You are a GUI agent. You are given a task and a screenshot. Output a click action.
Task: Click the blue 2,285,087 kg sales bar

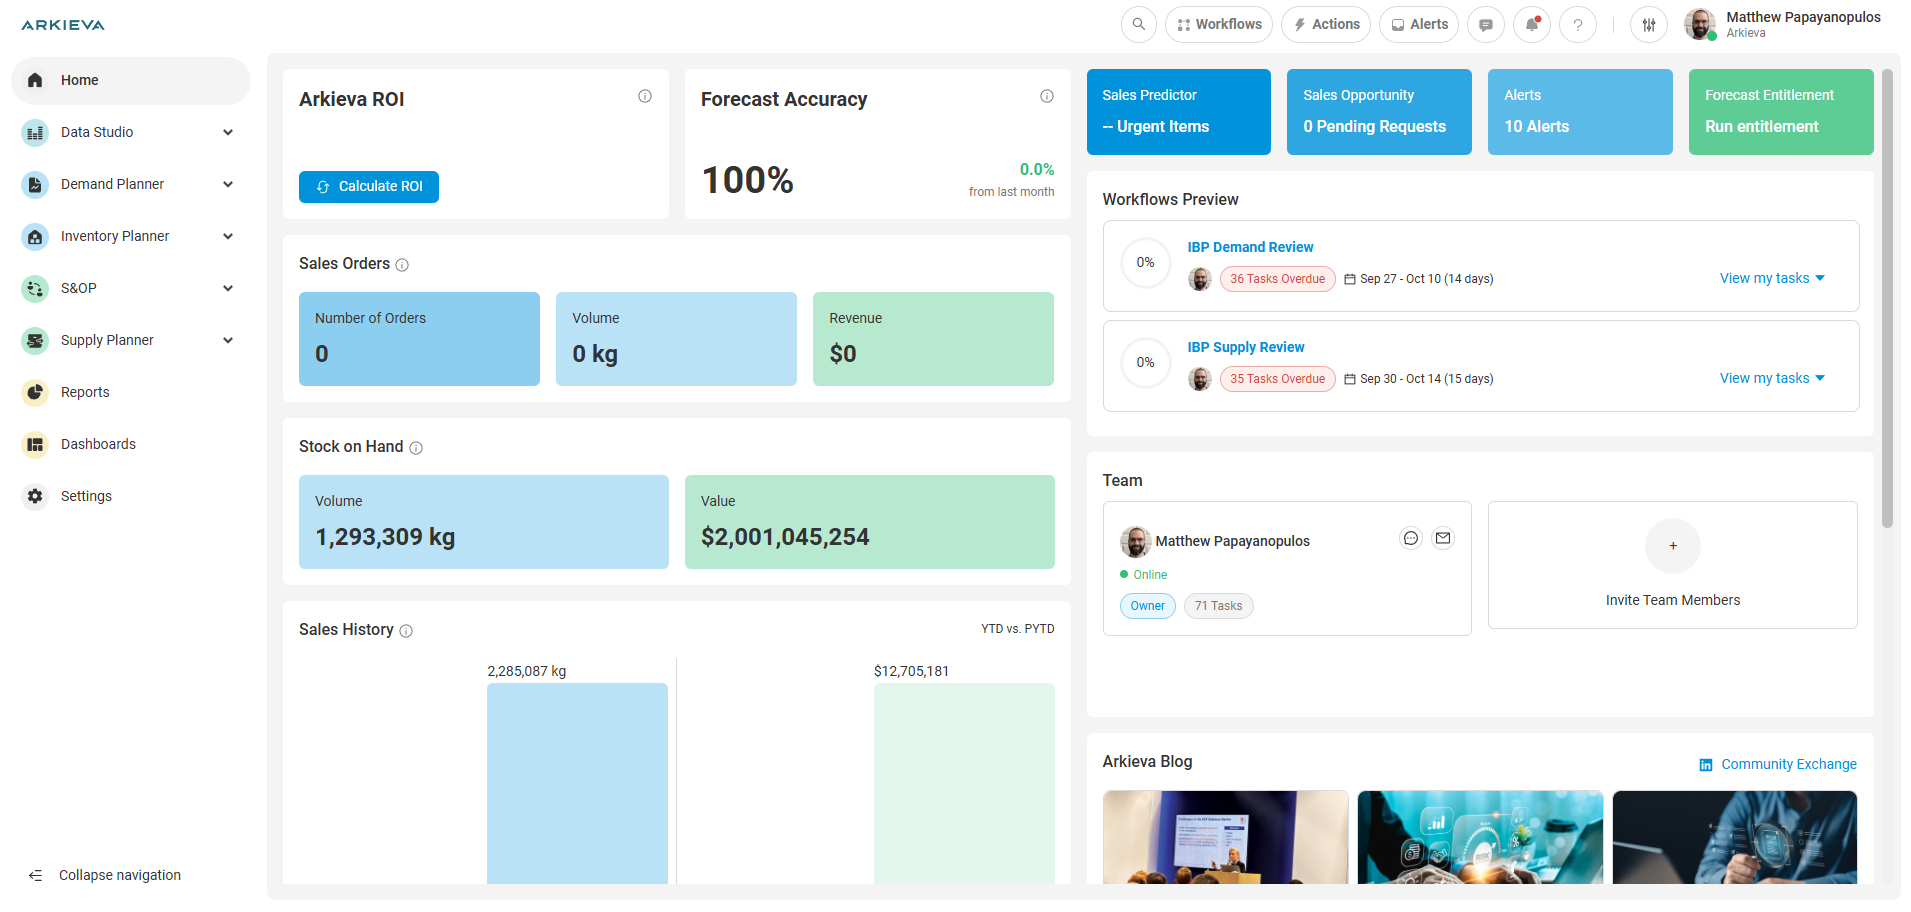[577, 783]
